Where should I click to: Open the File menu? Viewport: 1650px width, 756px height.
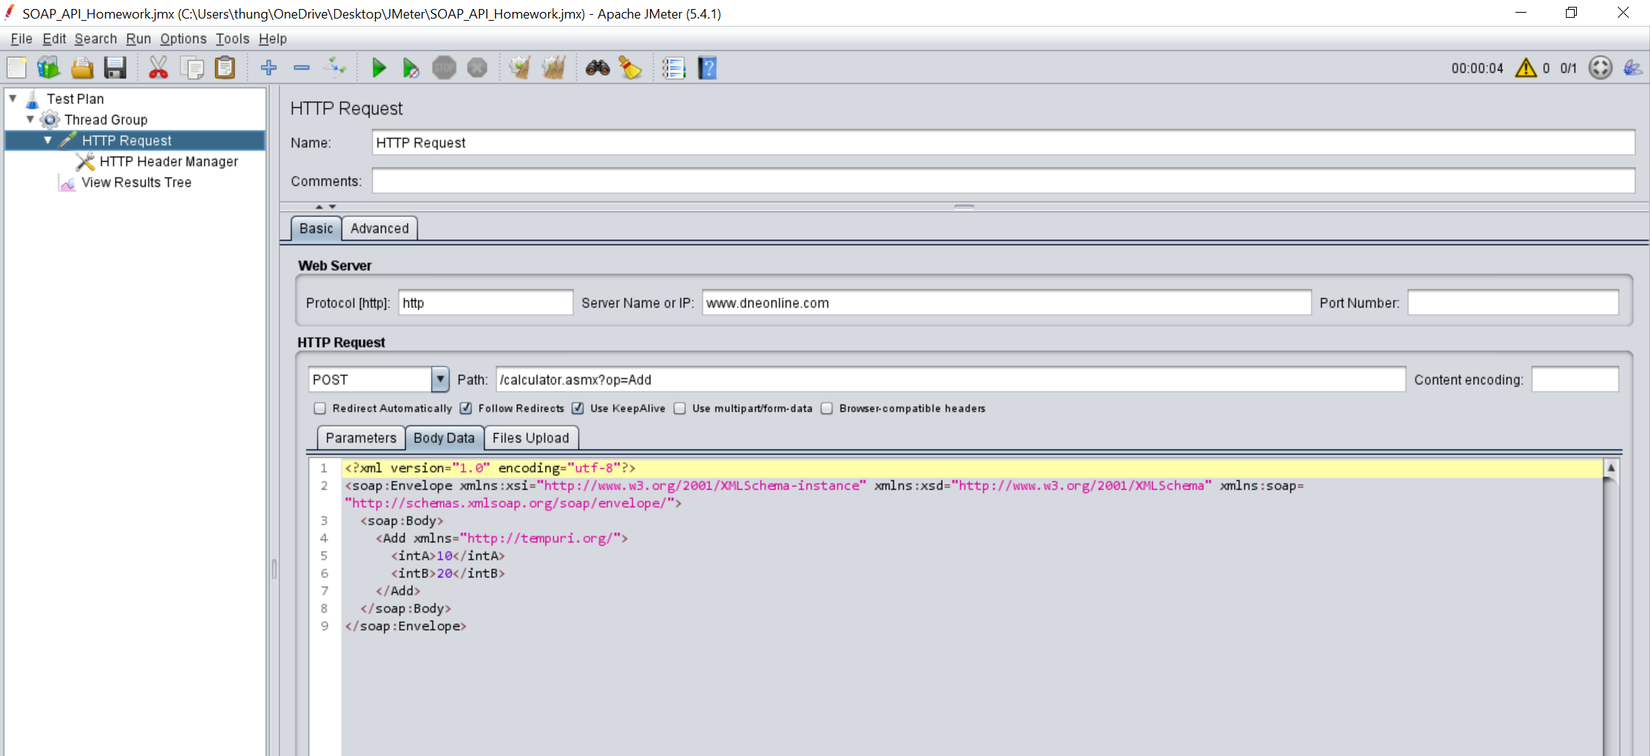point(21,39)
